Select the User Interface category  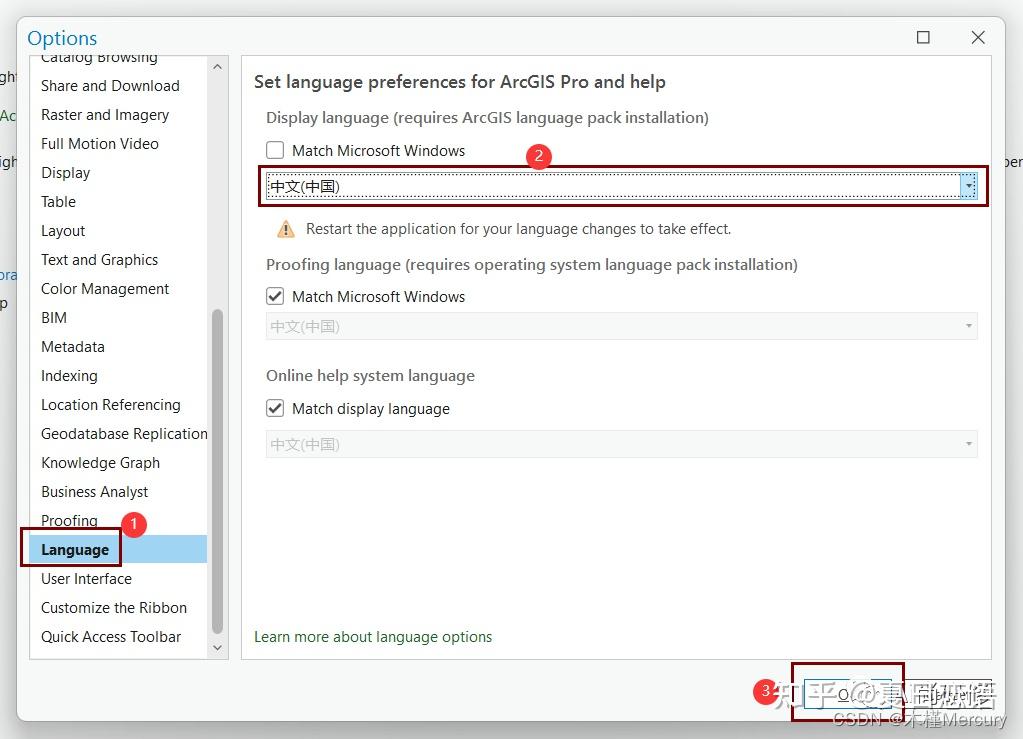click(x=86, y=578)
